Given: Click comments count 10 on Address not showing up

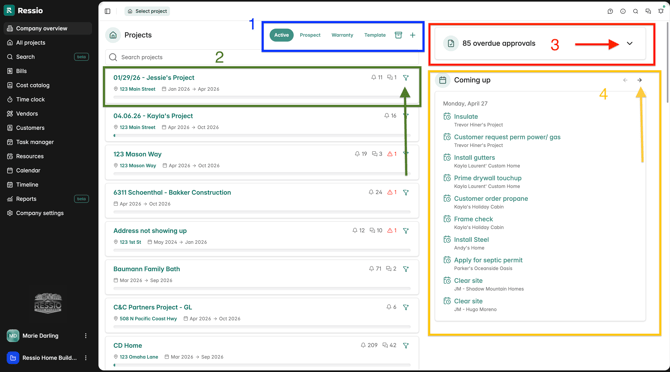Looking at the screenshot, I should point(376,231).
